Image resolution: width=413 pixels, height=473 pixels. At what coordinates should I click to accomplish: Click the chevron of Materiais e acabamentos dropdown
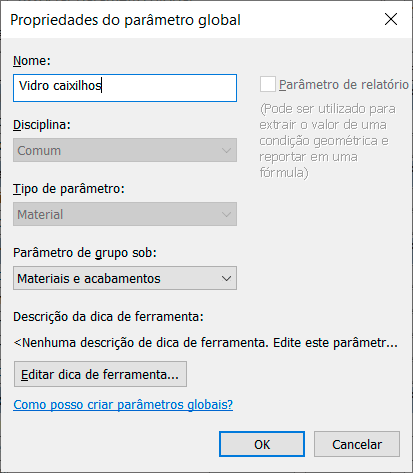[226, 278]
